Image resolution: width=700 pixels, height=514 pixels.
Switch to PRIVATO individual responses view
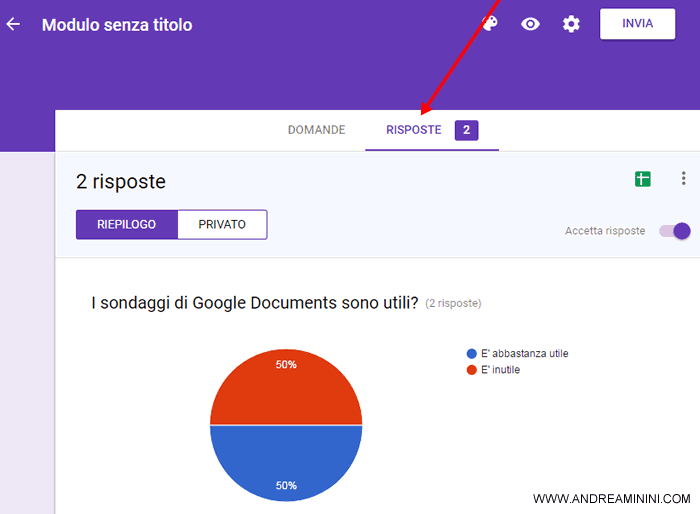(222, 224)
